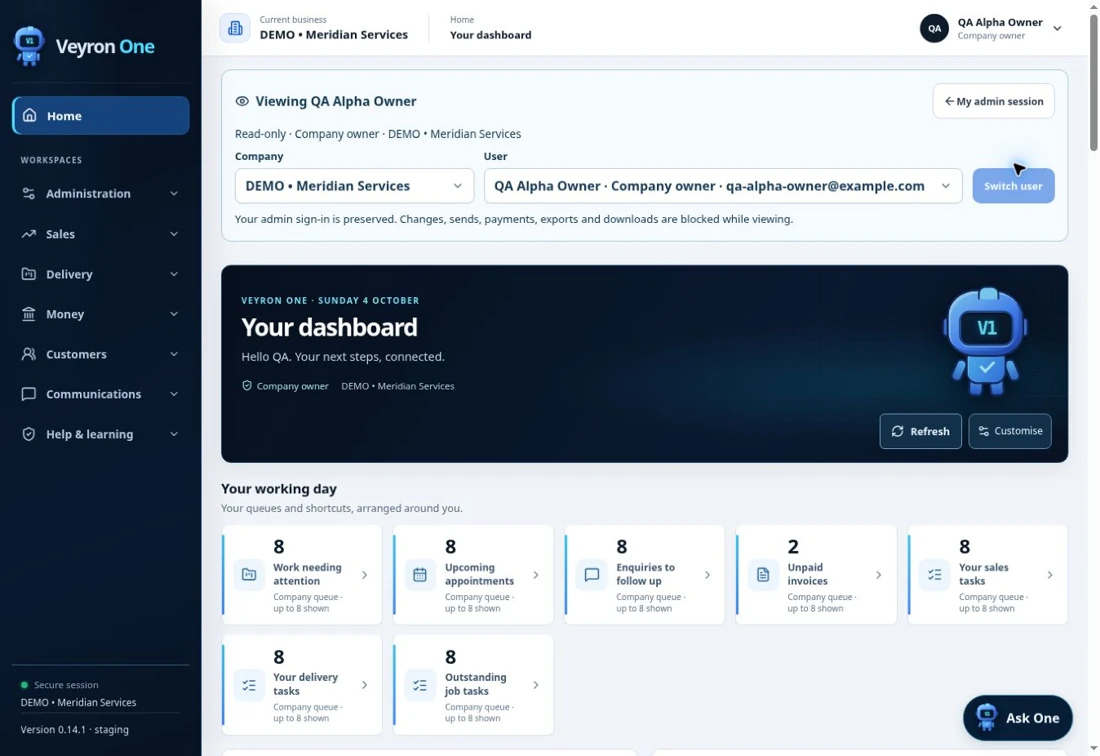Open the Outstanding job tasks card
This screenshot has width=1100, height=756.
pyautogui.click(x=473, y=685)
